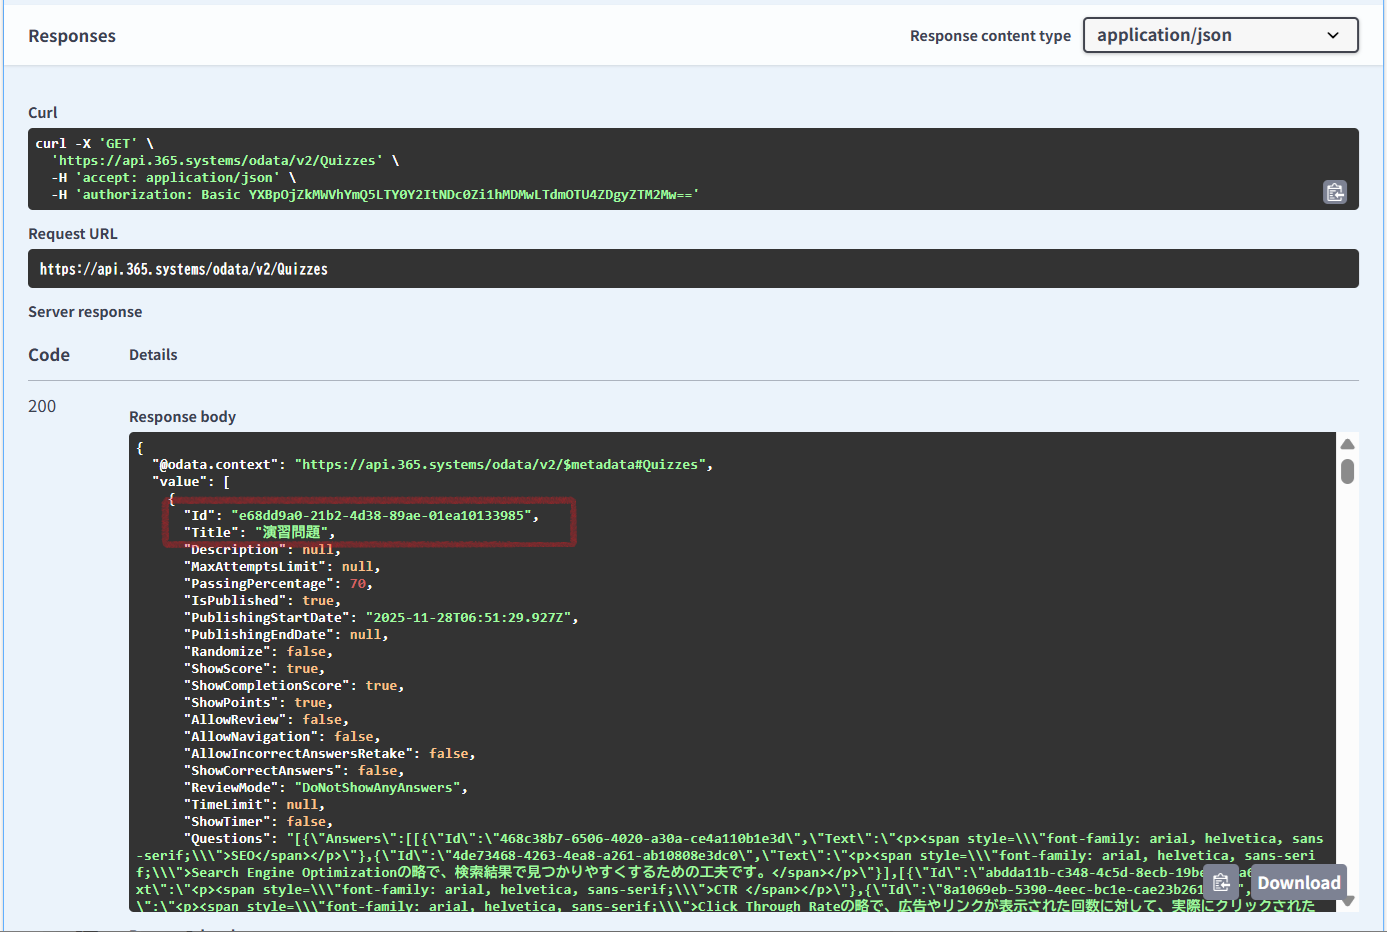The image size is (1387, 932).
Task: Click the "ShowCorrectAnswers": false line
Action: point(294,771)
